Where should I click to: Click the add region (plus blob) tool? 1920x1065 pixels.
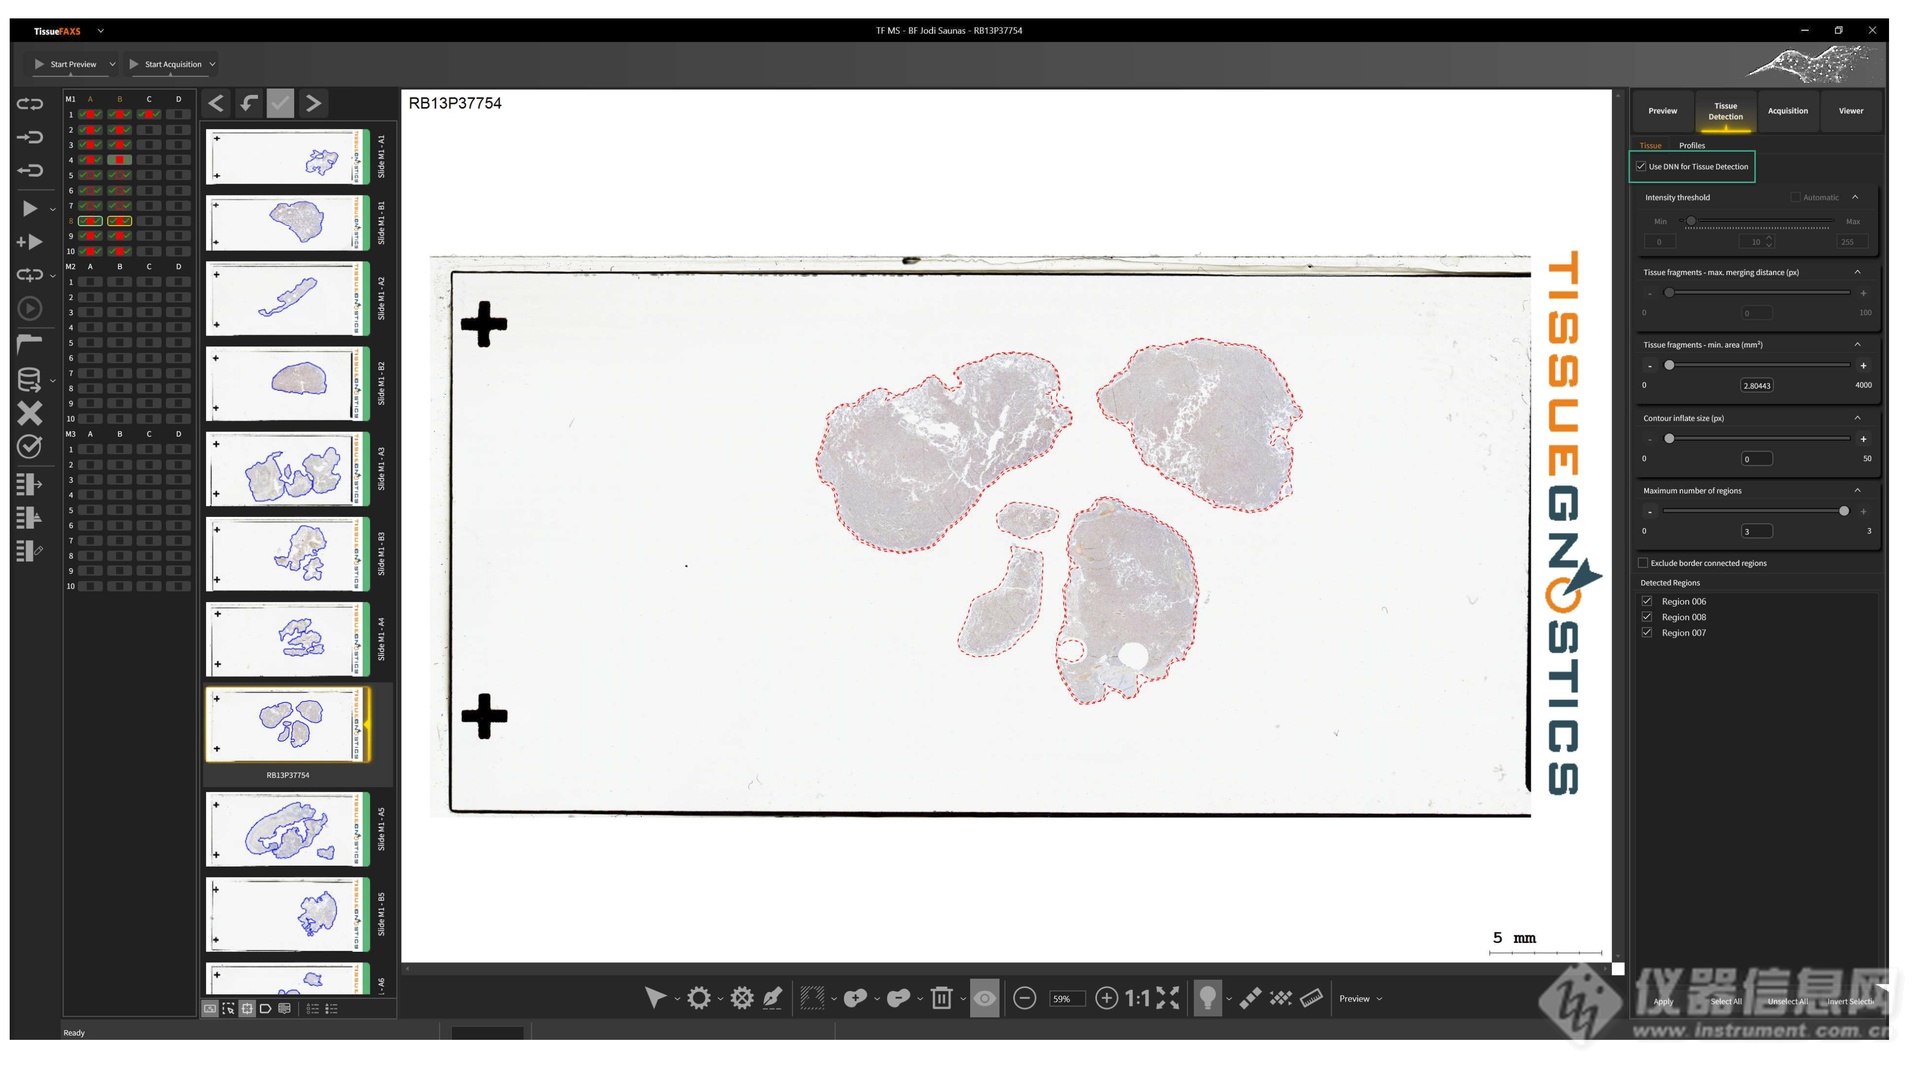point(855,998)
